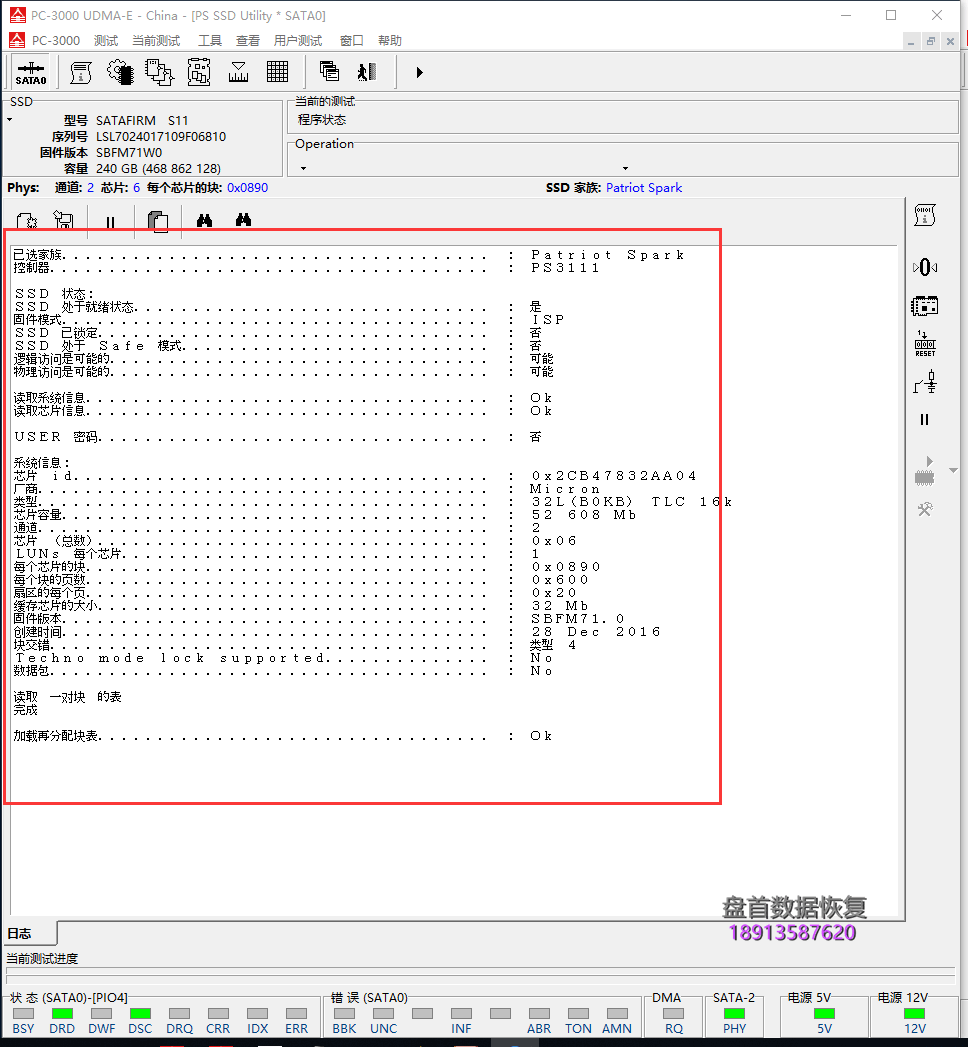Screen dimensions: 968x1047
Task: Open the 工具 menu
Action: coord(210,41)
